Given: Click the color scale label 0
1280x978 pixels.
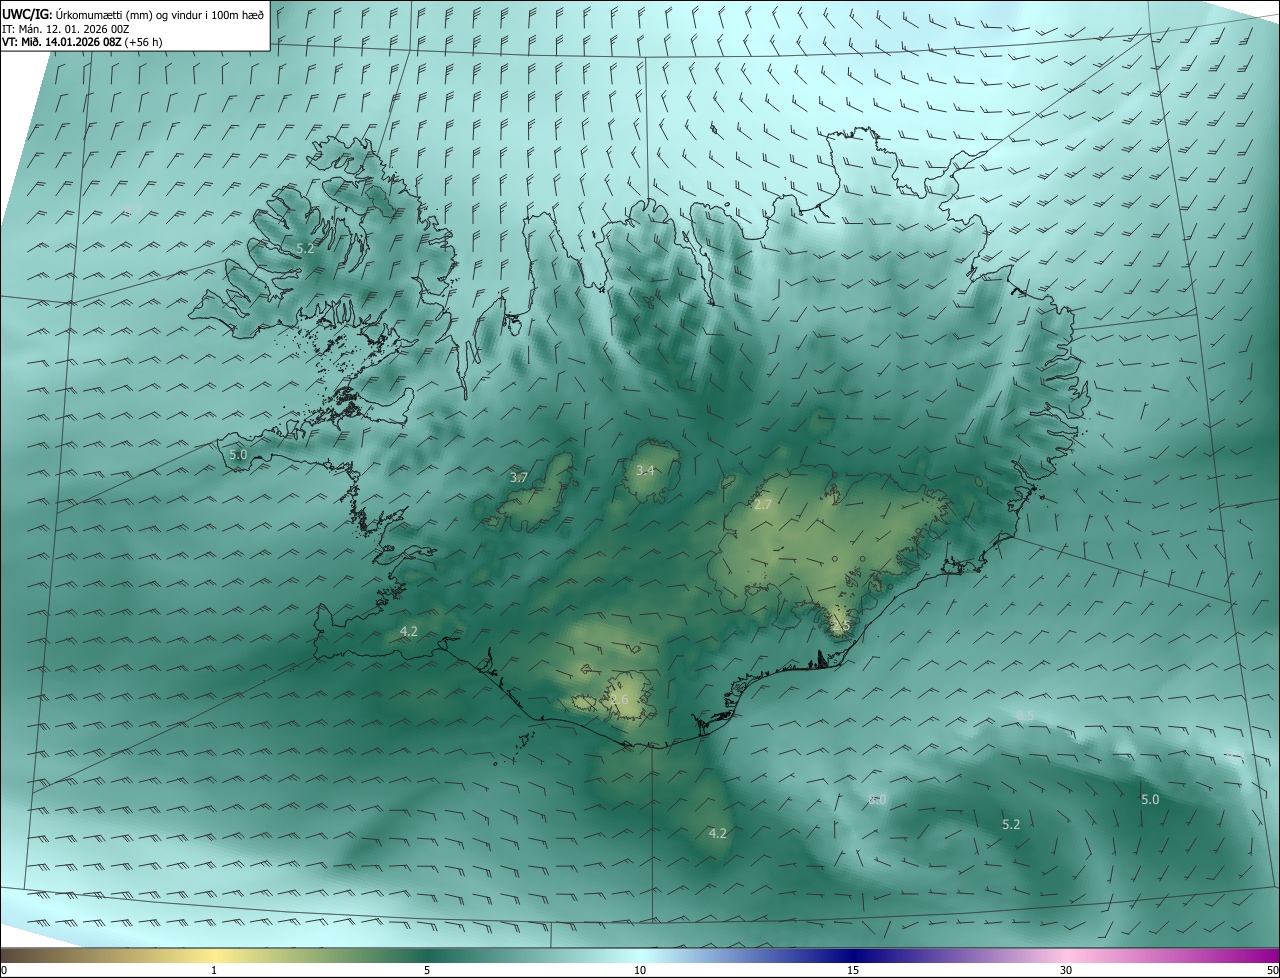Looking at the screenshot, I should coord(4,970).
